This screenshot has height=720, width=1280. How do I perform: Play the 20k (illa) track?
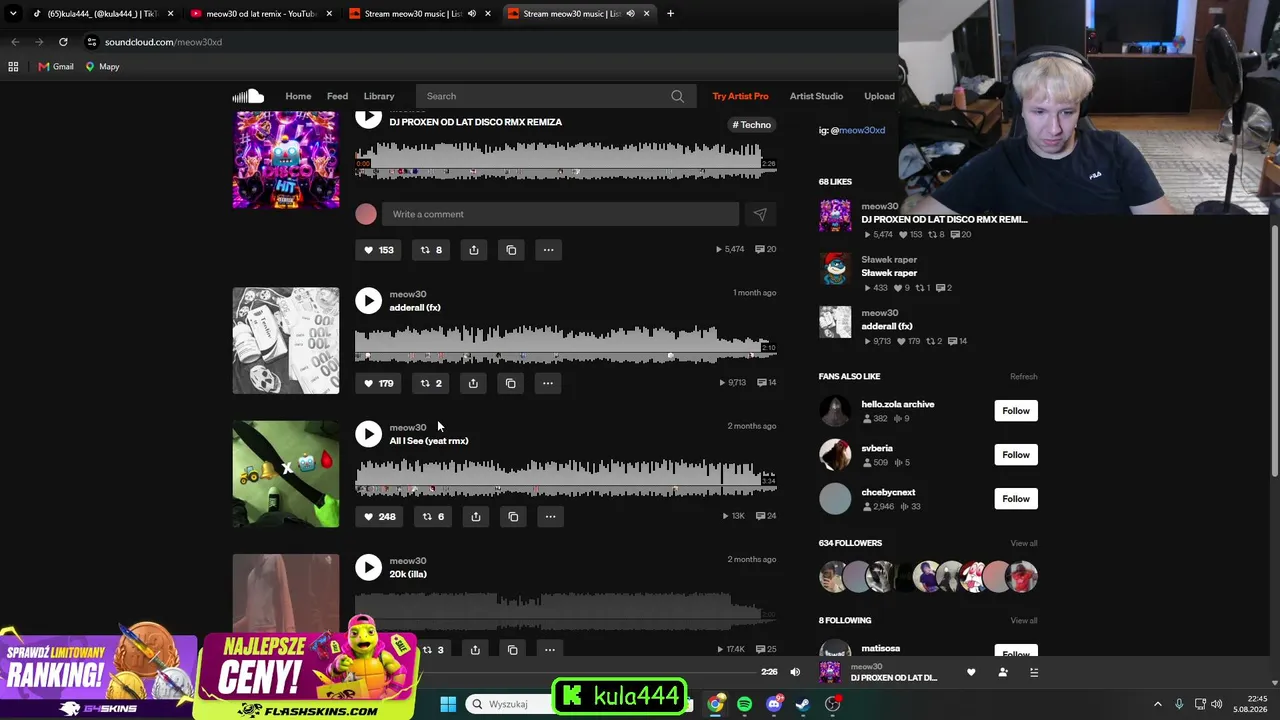(x=368, y=567)
